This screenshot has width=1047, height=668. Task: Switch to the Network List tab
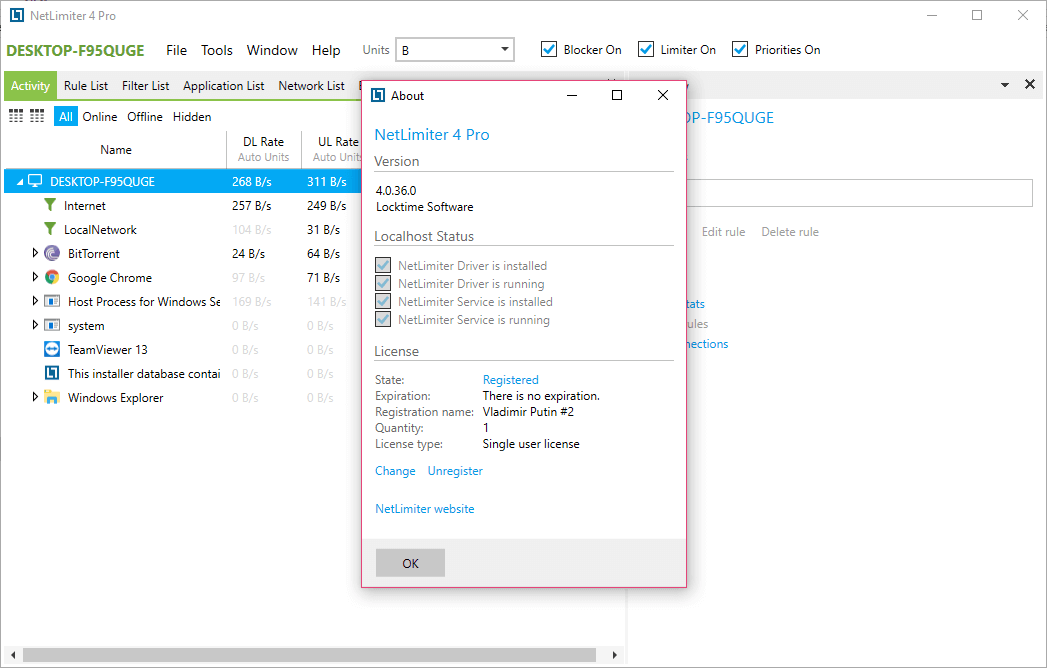point(311,86)
